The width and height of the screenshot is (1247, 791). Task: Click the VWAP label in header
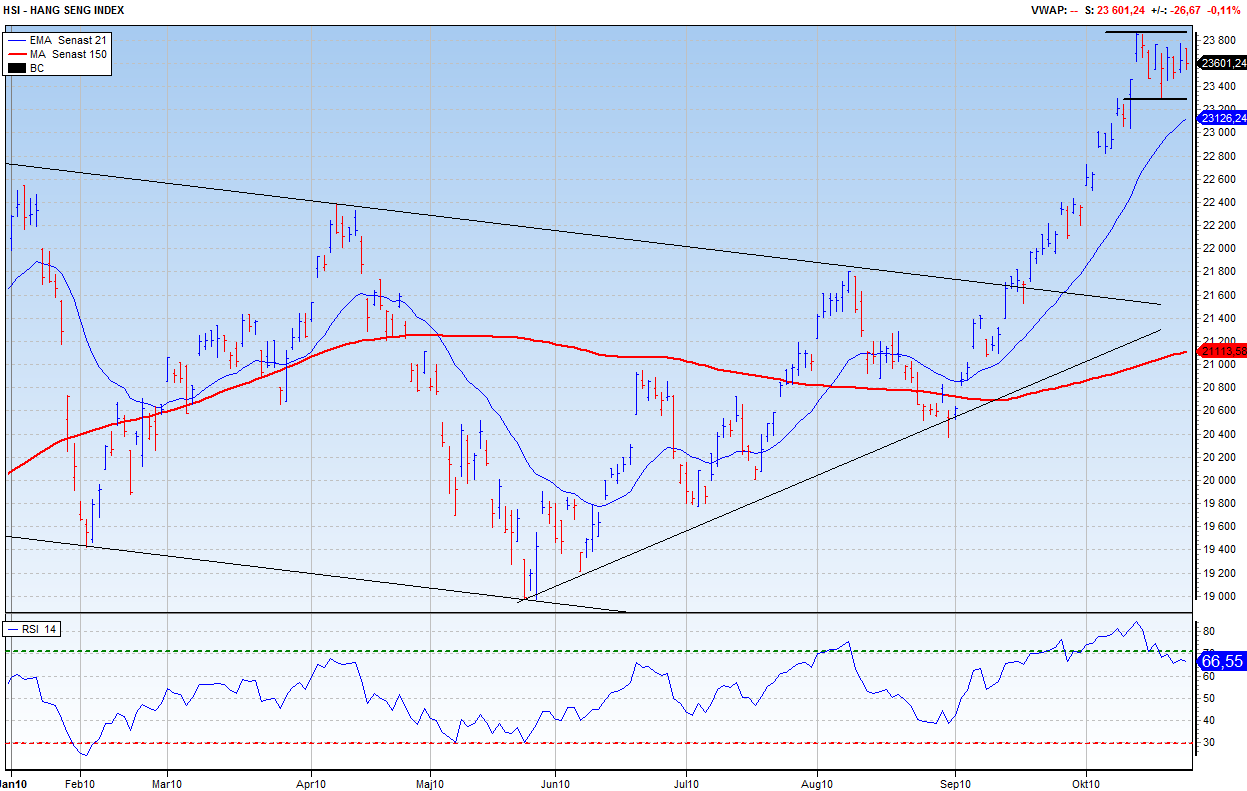pos(1050,10)
